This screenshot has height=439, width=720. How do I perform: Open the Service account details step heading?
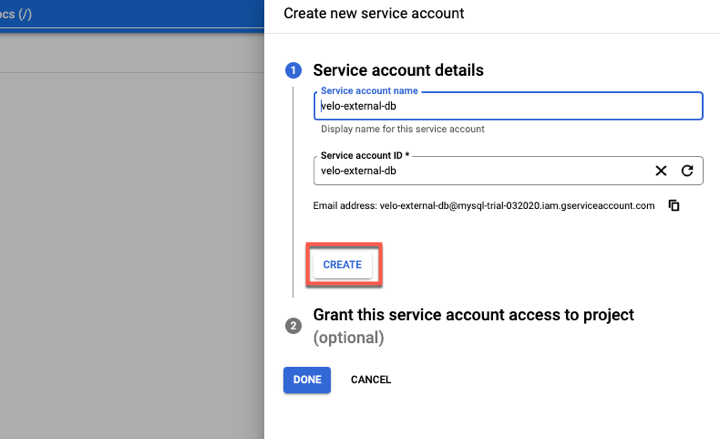pyautogui.click(x=398, y=70)
